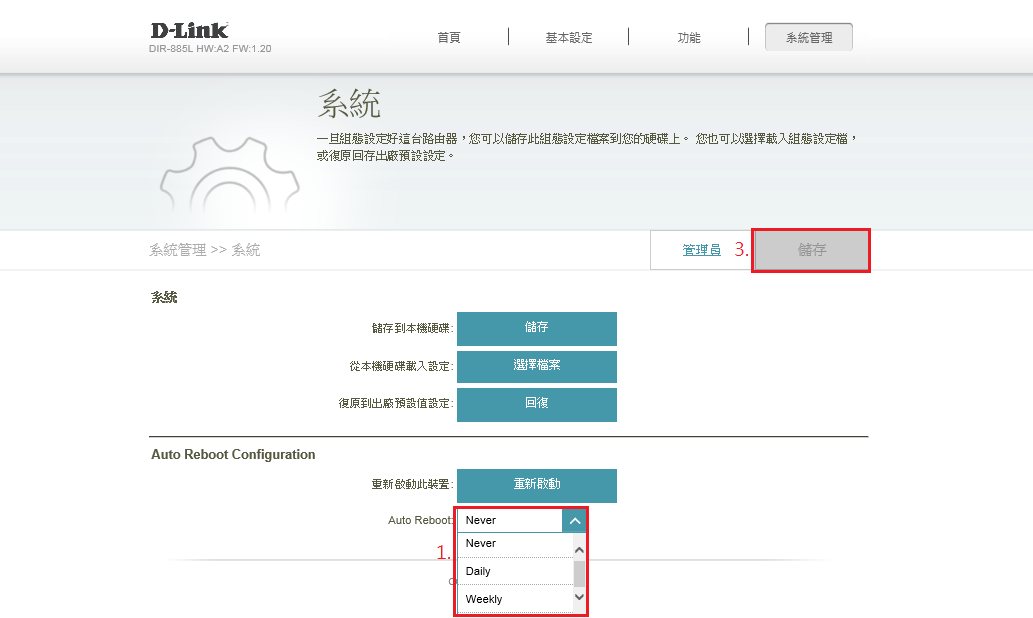Click the 選擇檔案 button
This screenshot has height=618, width=1033.
pyautogui.click(x=536, y=366)
